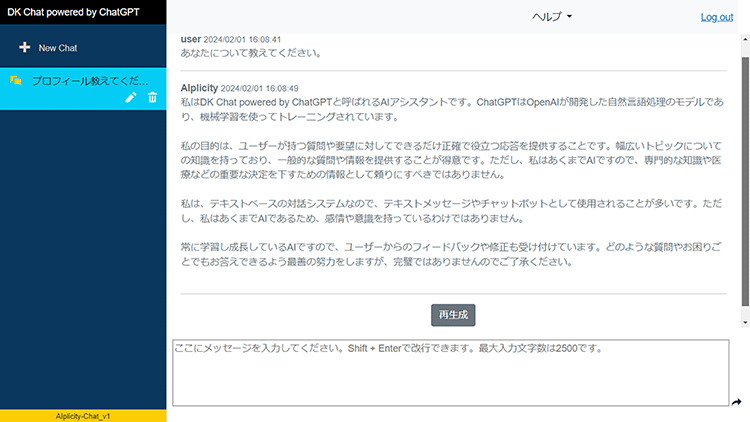Click the pencil icon to rename the chat
Viewport: 750px width, 422px height.
tap(131, 97)
